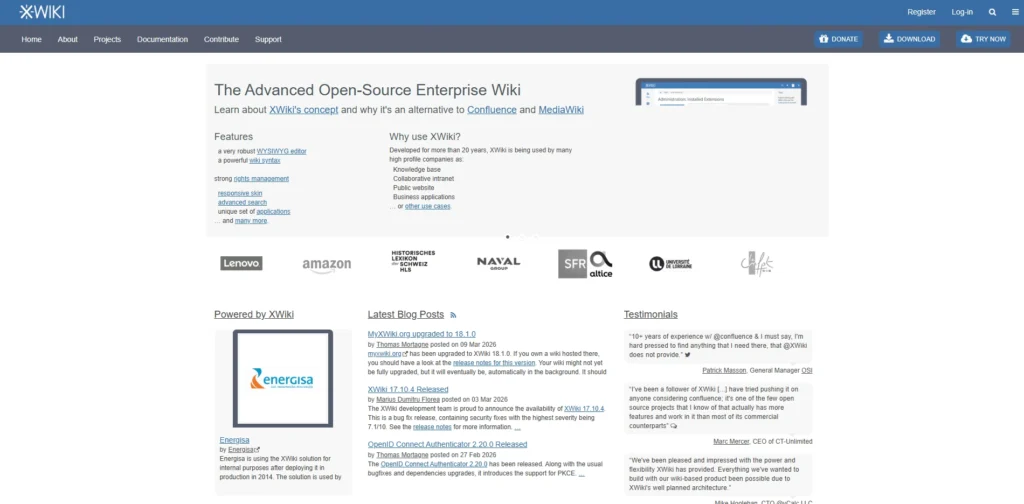The width and height of the screenshot is (1024, 504).
Task: Open the Projects menu
Action: coord(107,39)
